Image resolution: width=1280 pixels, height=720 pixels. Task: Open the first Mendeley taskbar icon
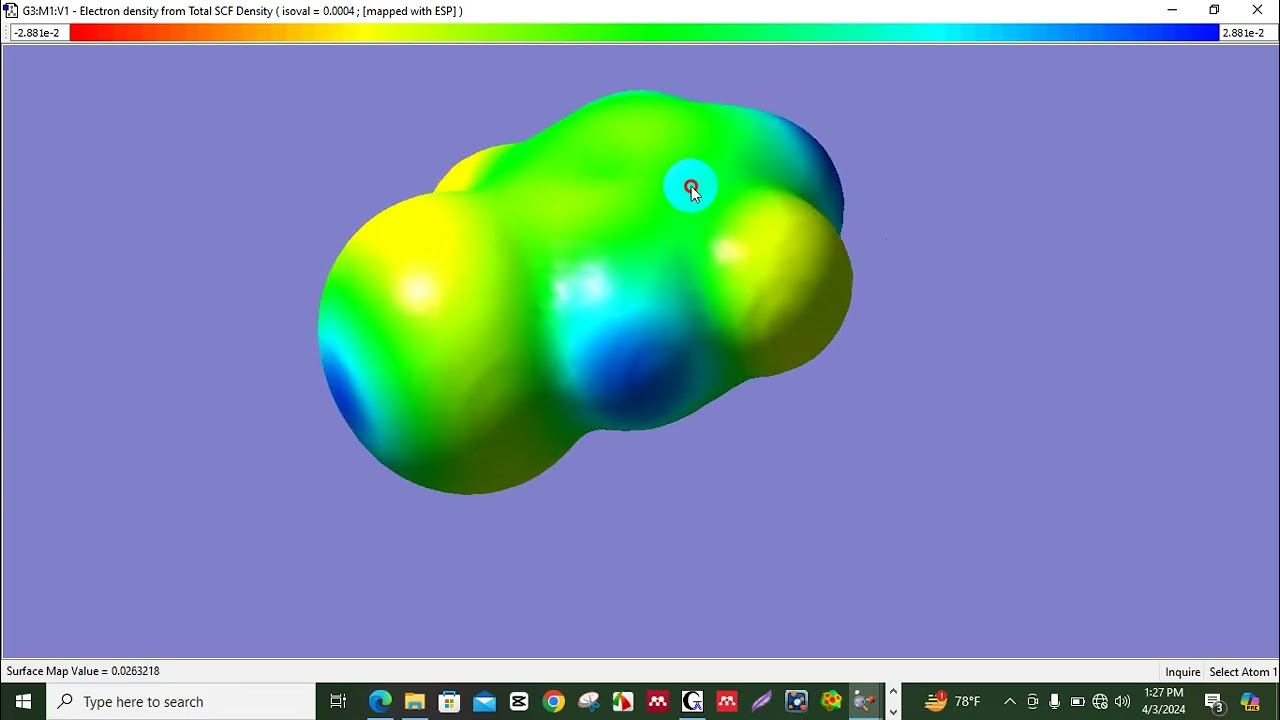pyautogui.click(x=658, y=702)
